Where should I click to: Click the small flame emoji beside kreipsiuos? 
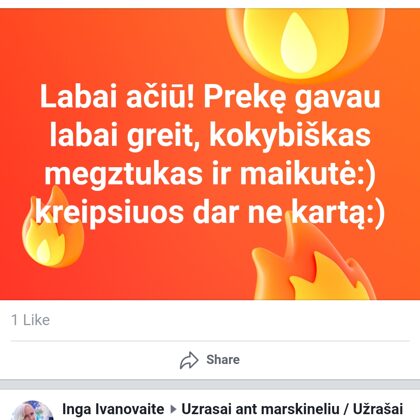tap(52, 228)
